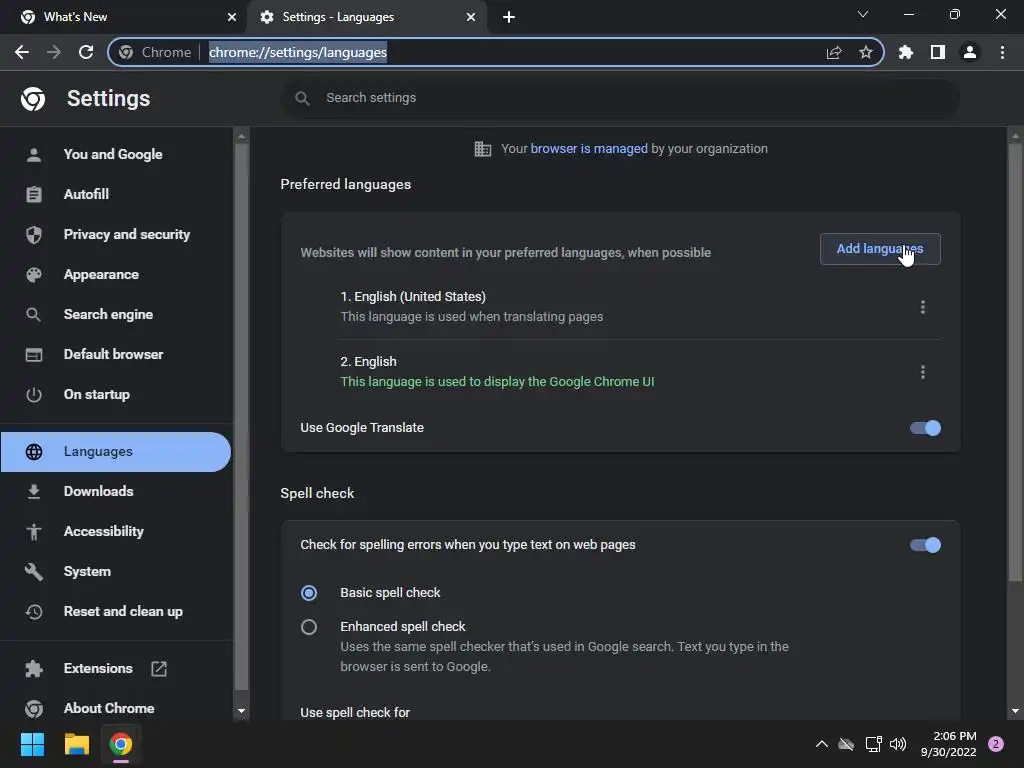Click sidebar scroll up arrow
The width and height of the screenshot is (1024, 768).
pyautogui.click(x=242, y=136)
